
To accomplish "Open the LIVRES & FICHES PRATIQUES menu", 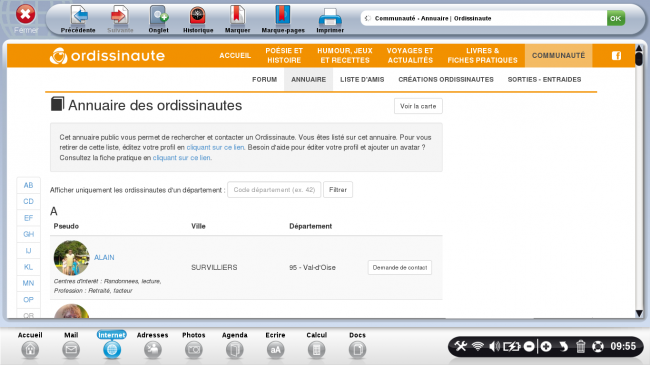I will click(x=483, y=56).
